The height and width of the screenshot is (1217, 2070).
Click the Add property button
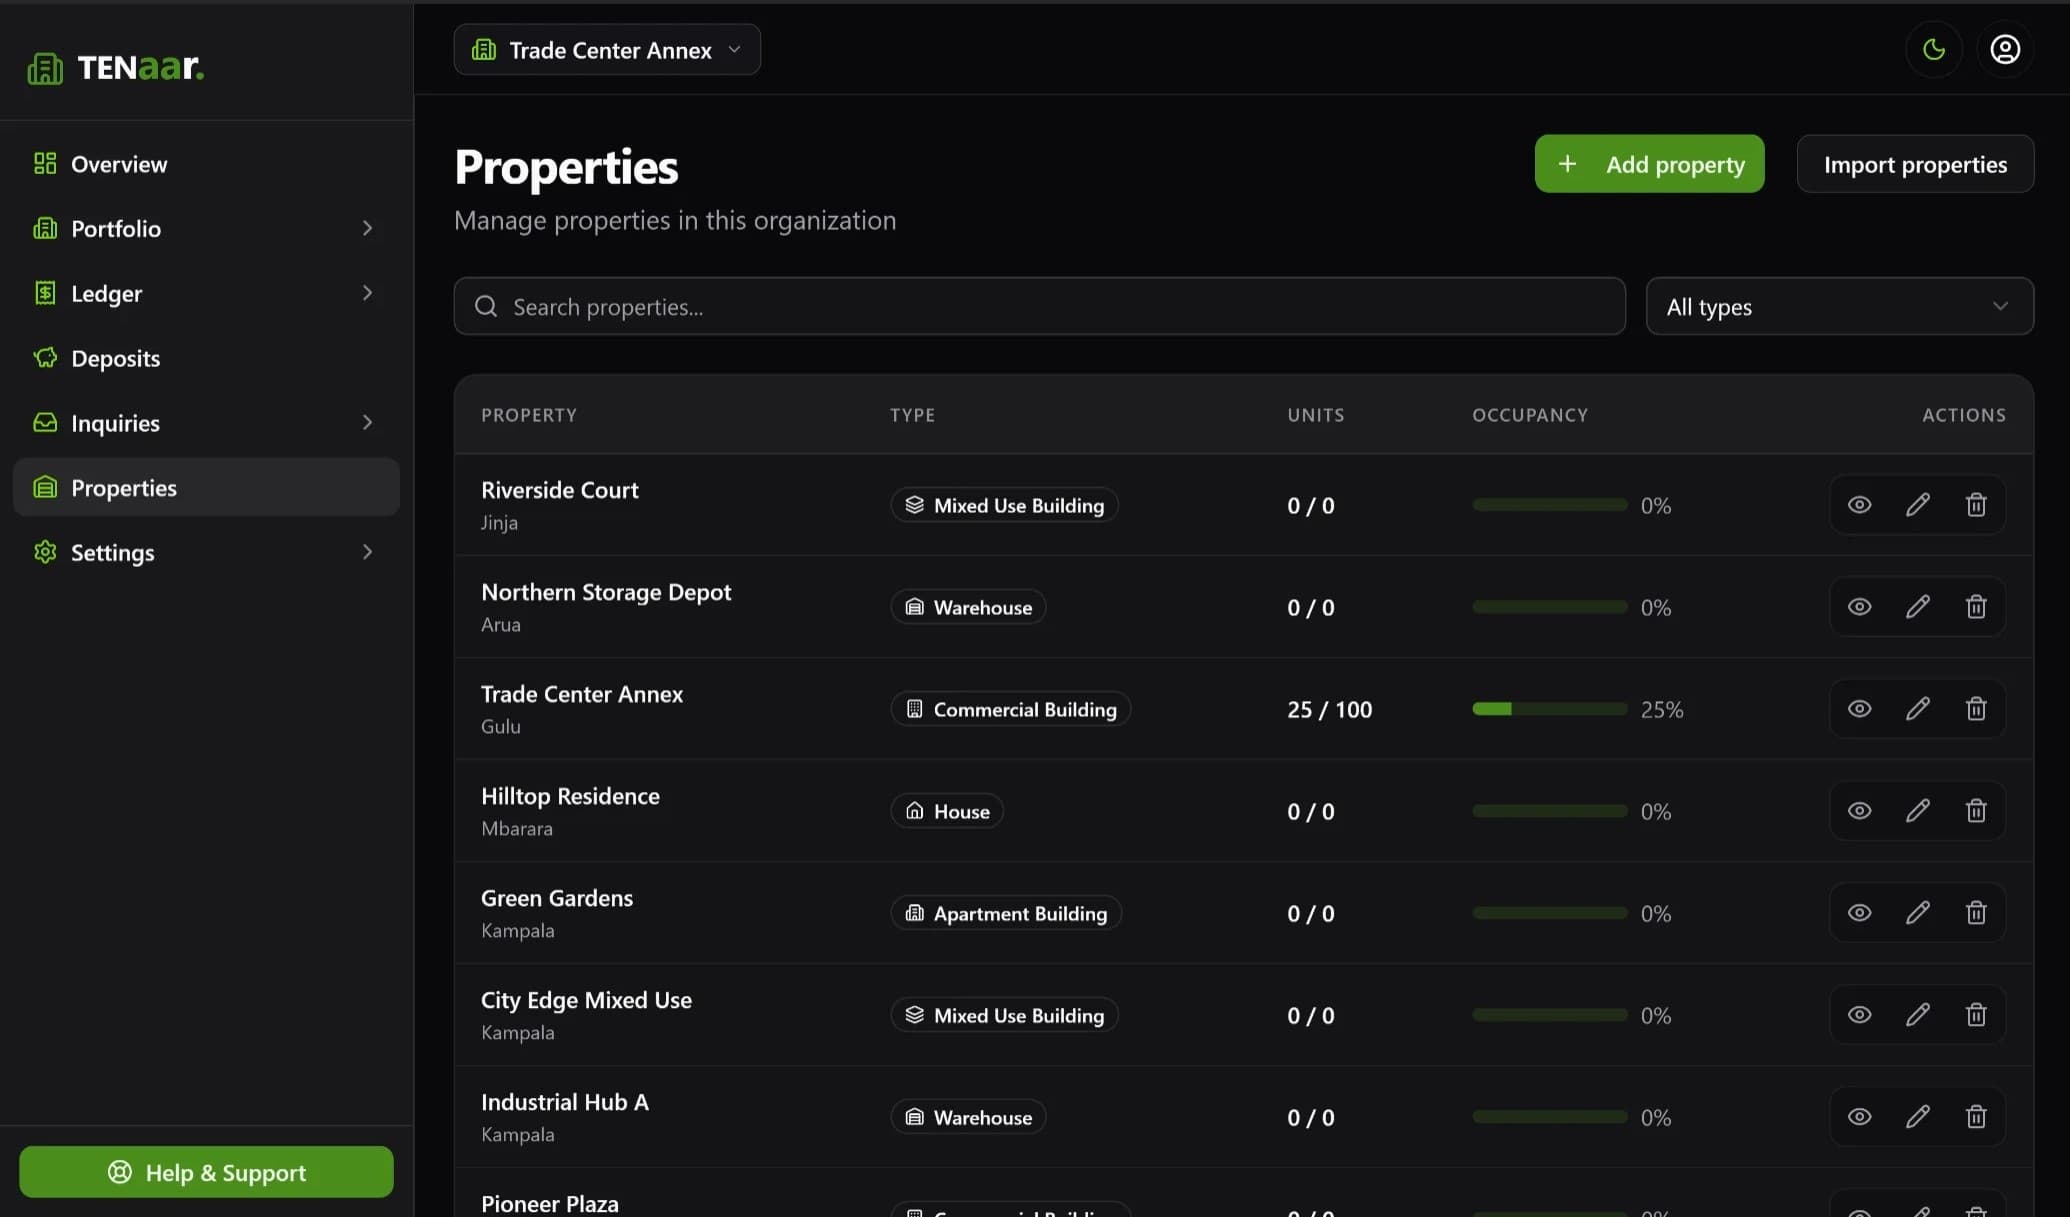point(1649,163)
